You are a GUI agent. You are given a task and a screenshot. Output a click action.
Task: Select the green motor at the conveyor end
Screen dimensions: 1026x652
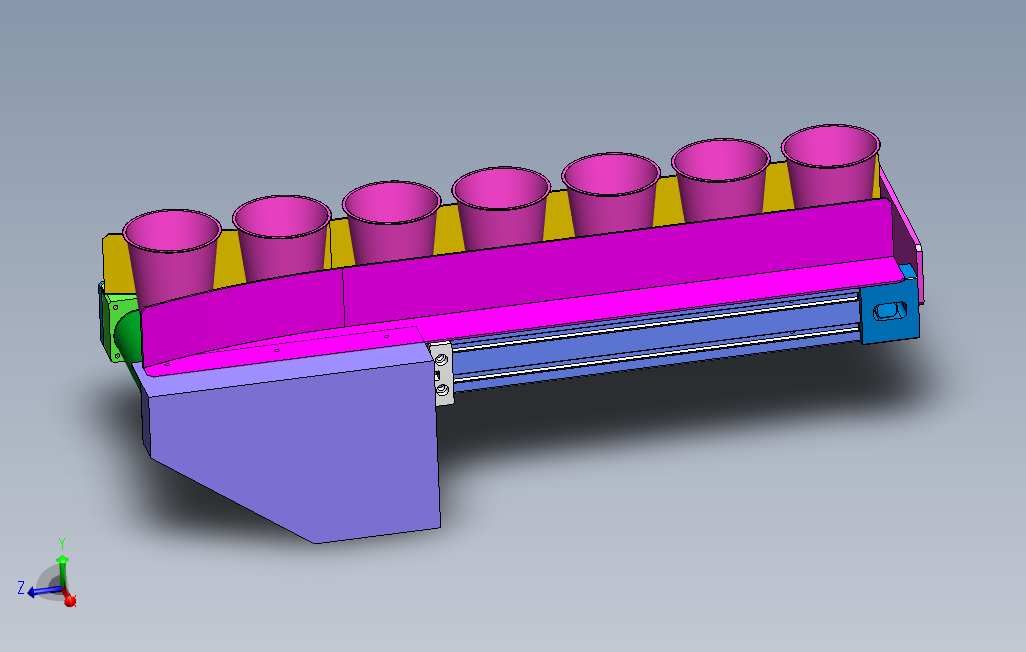(121, 329)
